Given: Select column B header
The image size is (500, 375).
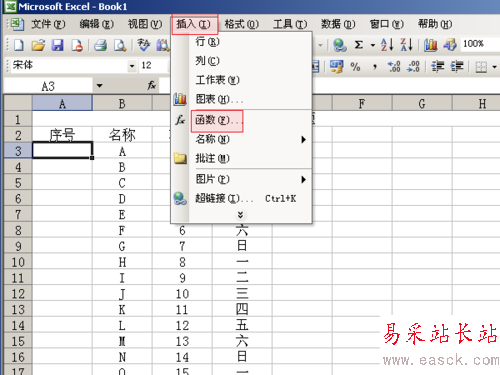Looking at the screenshot, I should (x=122, y=103).
